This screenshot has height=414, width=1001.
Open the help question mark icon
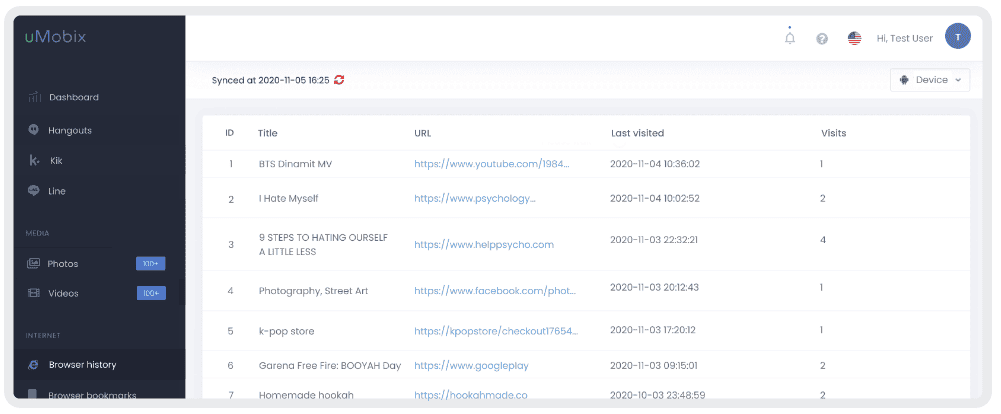pyautogui.click(x=822, y=39)
